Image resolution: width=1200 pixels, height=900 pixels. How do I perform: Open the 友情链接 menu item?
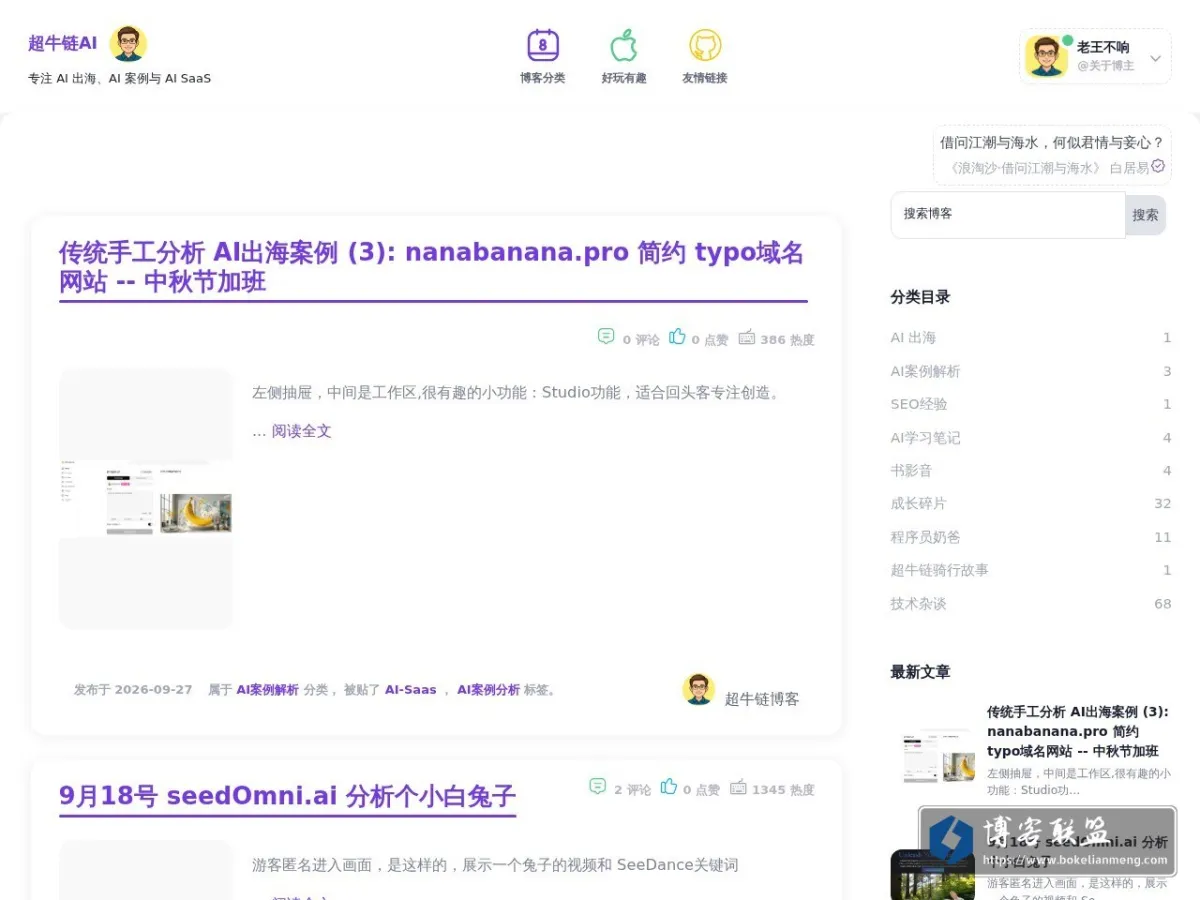pyautogui.click(x=705, y=78)
